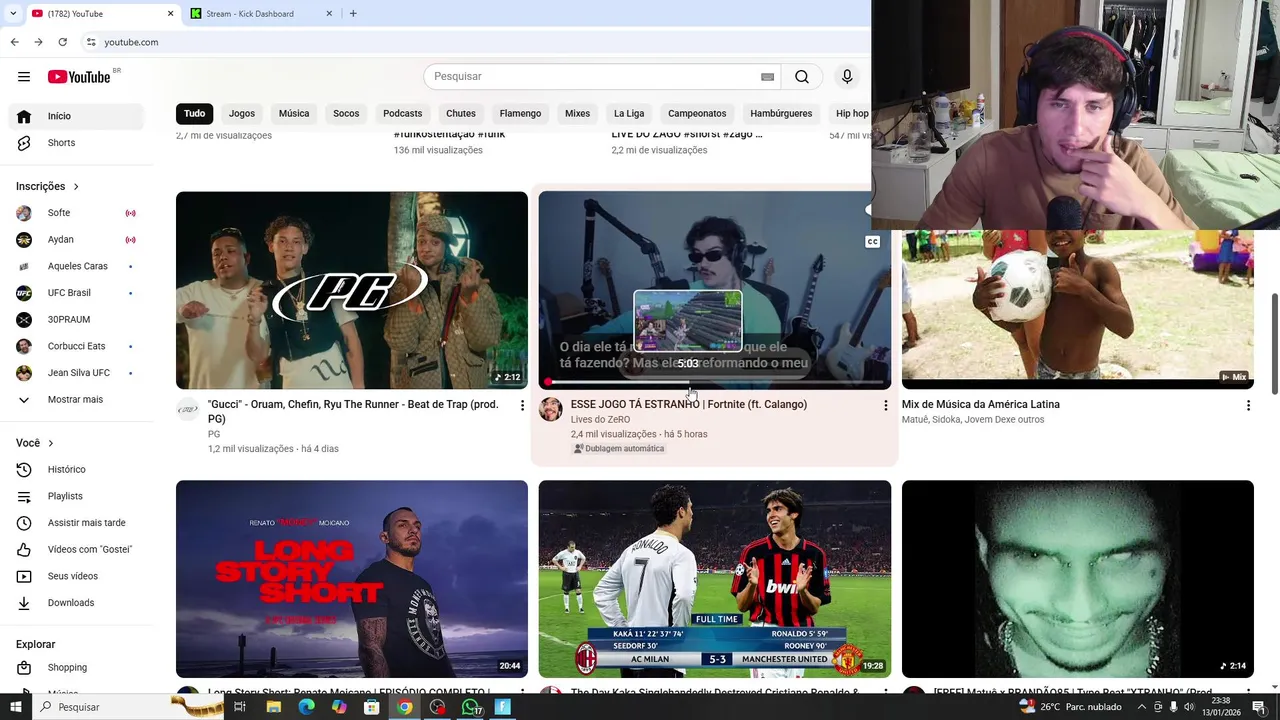Expand the Inscrições section arrow
Viewport: 1280px width, 720px height.
(75, 187)
